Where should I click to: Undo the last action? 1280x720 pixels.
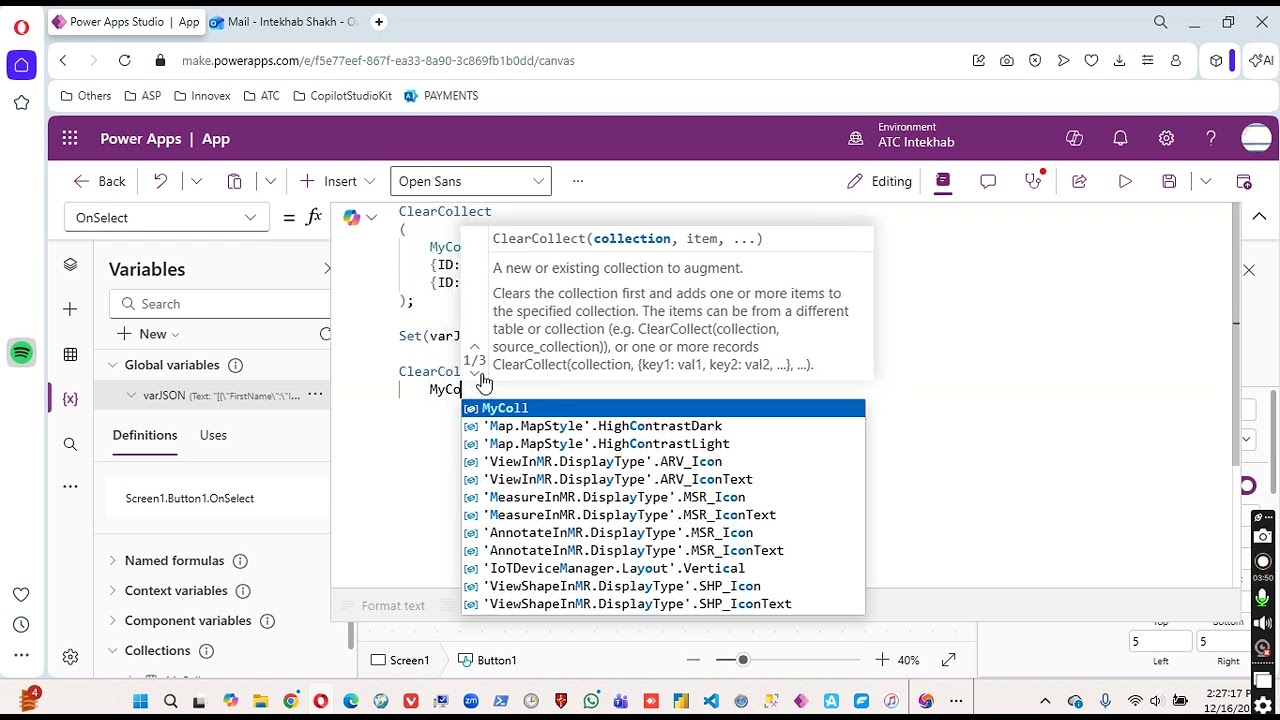point(160,181)
